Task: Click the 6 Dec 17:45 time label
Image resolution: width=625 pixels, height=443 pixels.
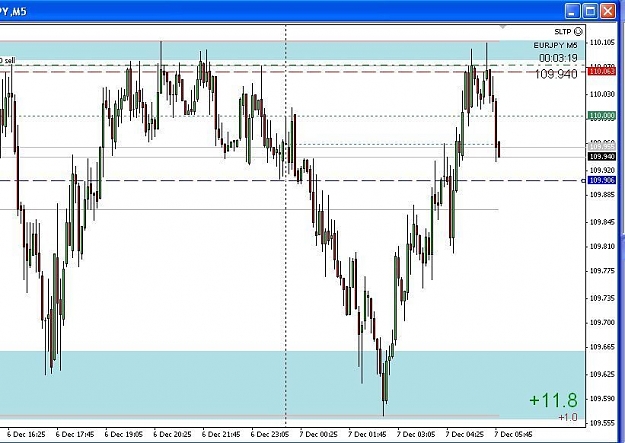Action: [75, 434]
